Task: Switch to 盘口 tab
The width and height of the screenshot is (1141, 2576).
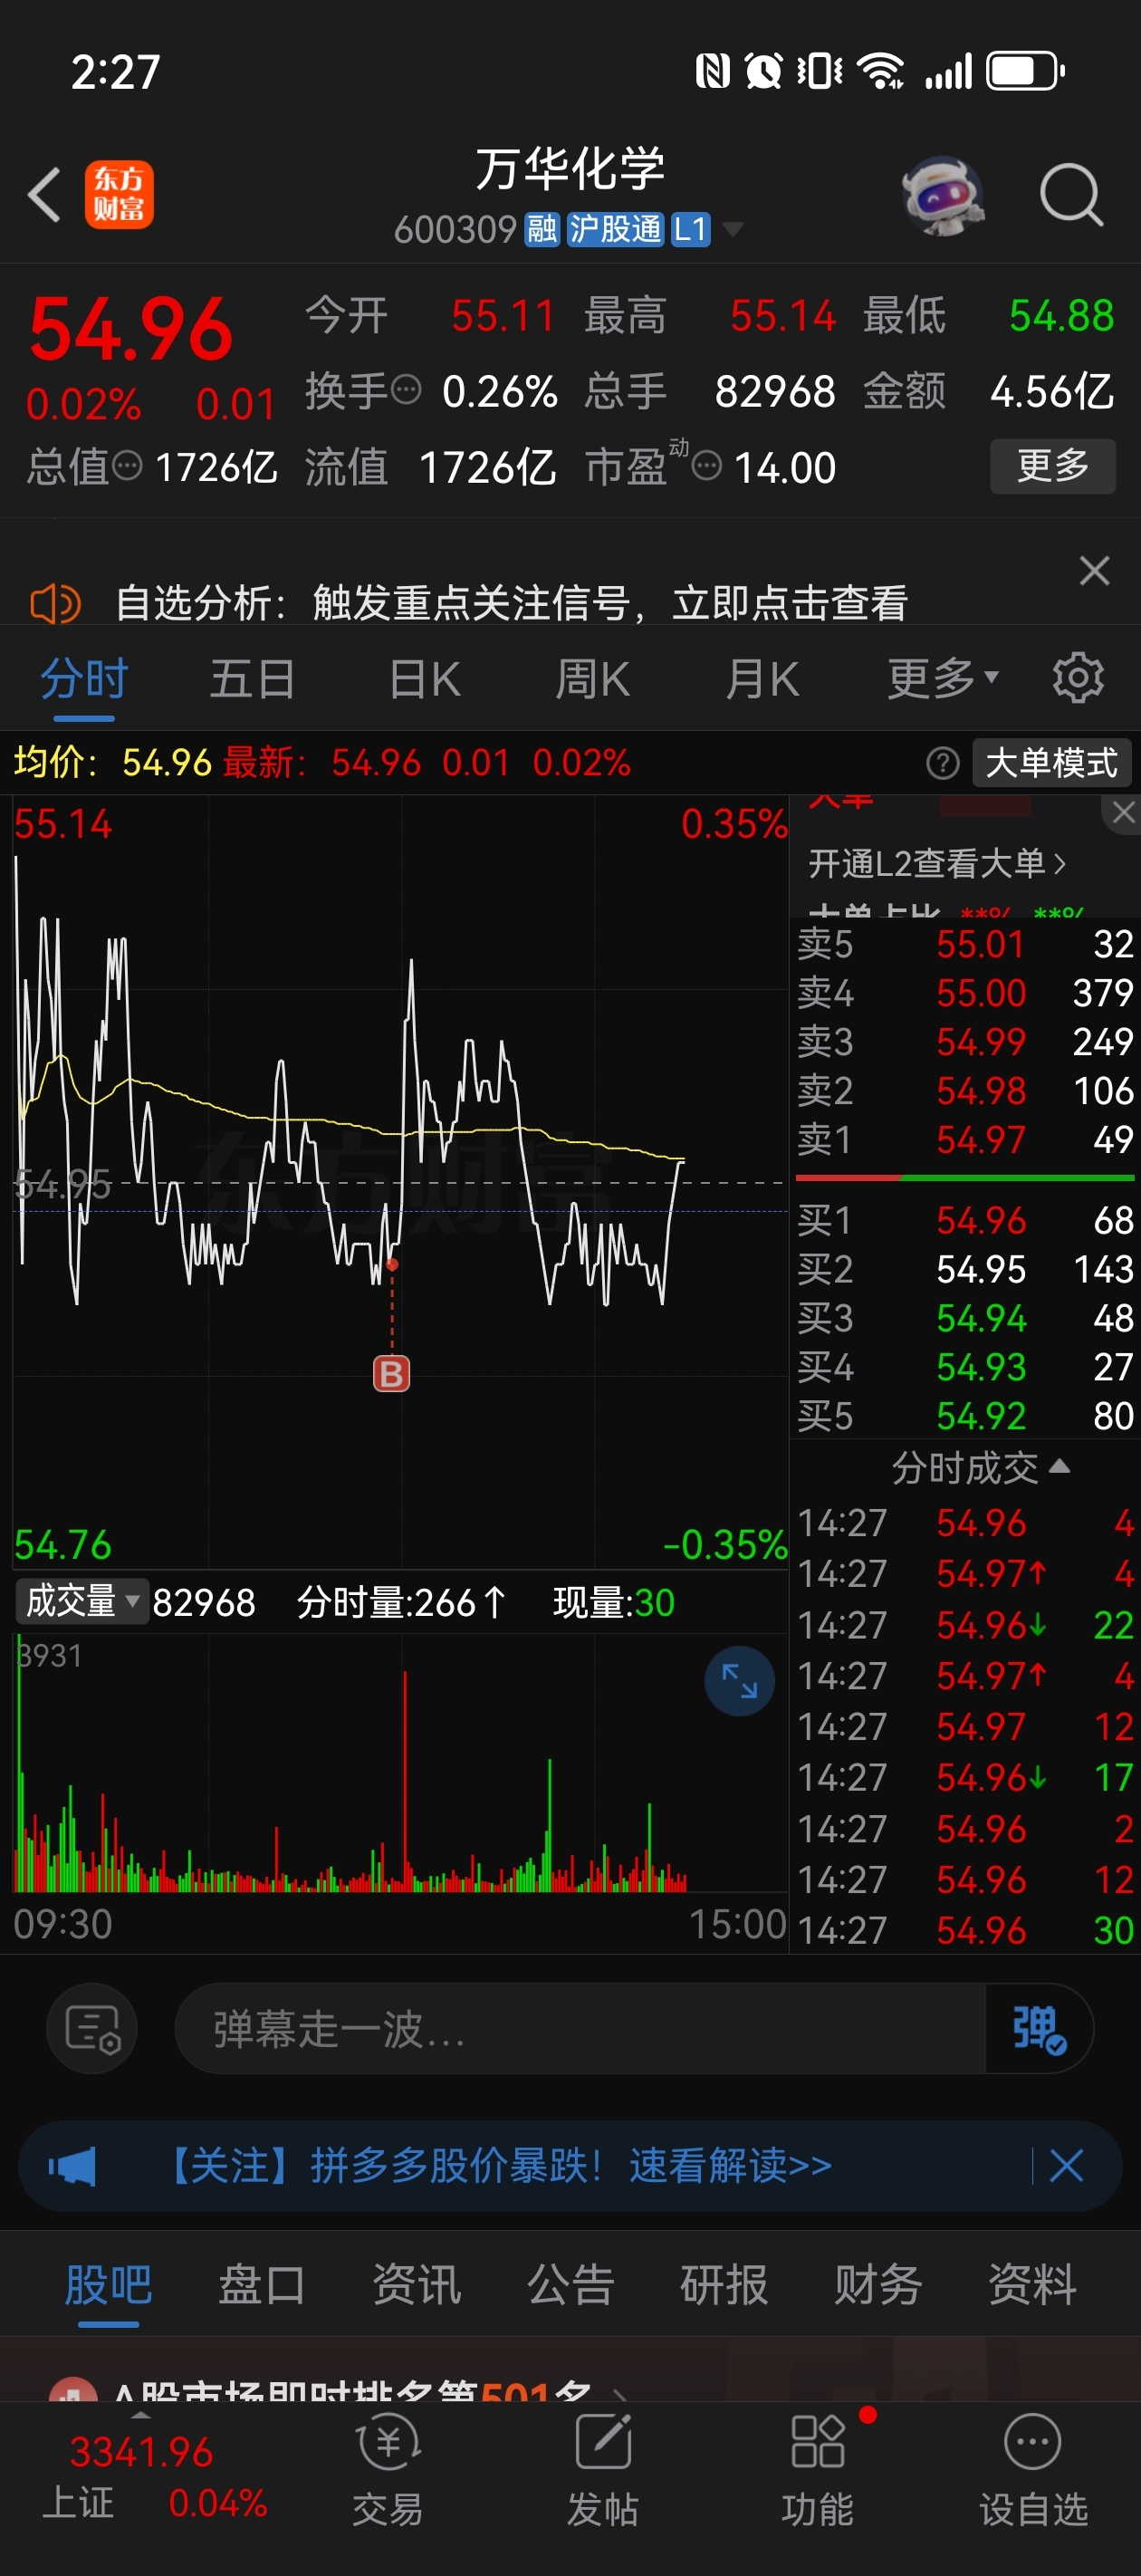Action: pos(262,2286)
